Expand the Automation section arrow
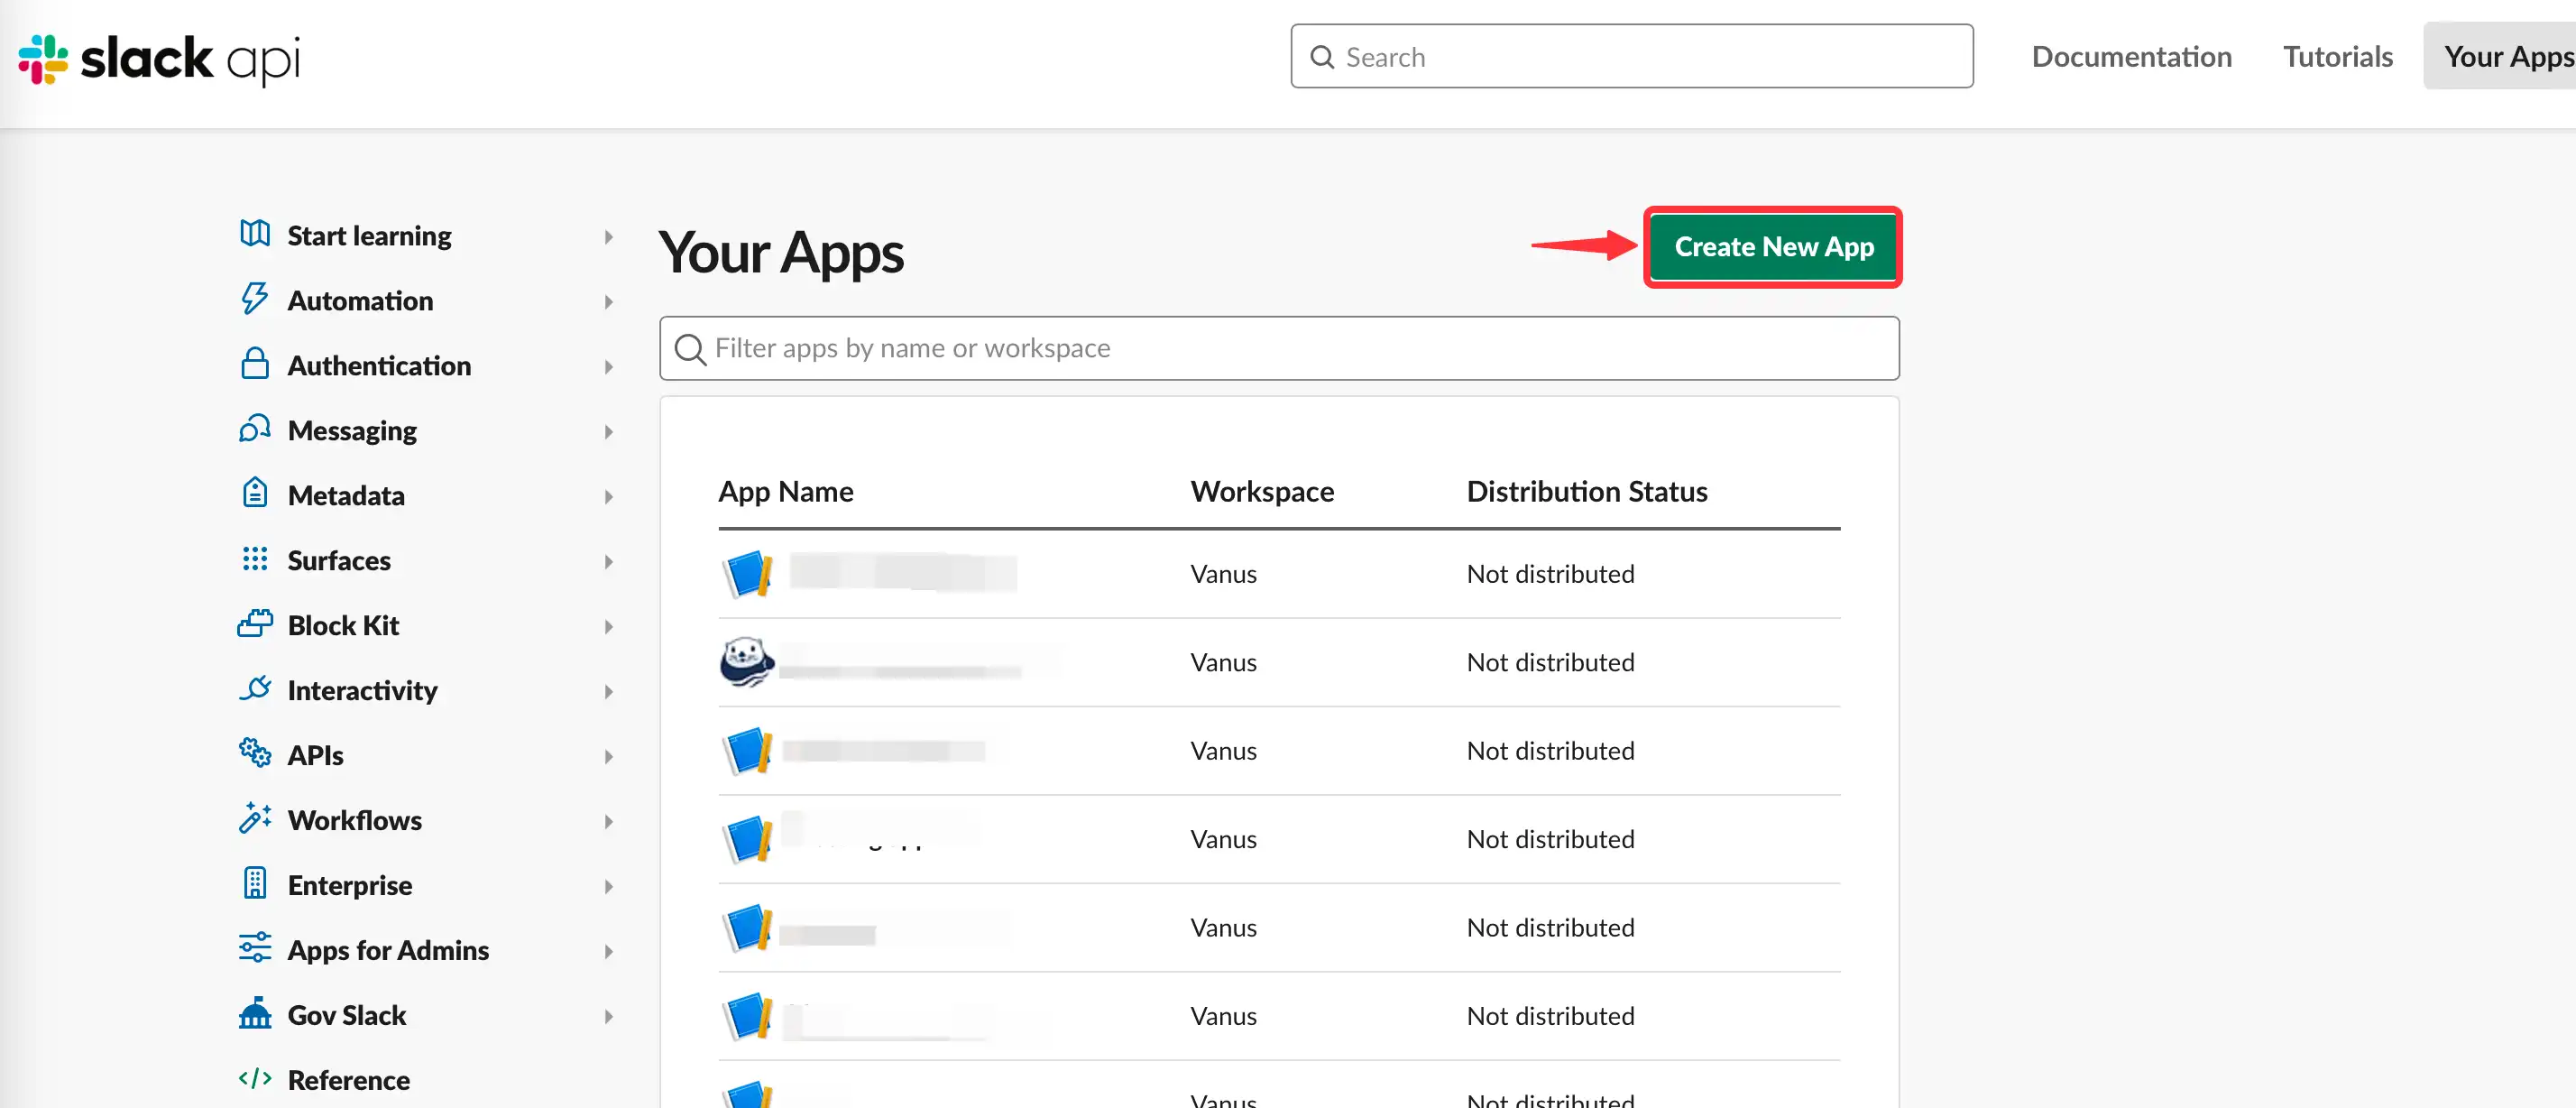The width and height of the screenshot is (2576, 1108). point(608,302)
